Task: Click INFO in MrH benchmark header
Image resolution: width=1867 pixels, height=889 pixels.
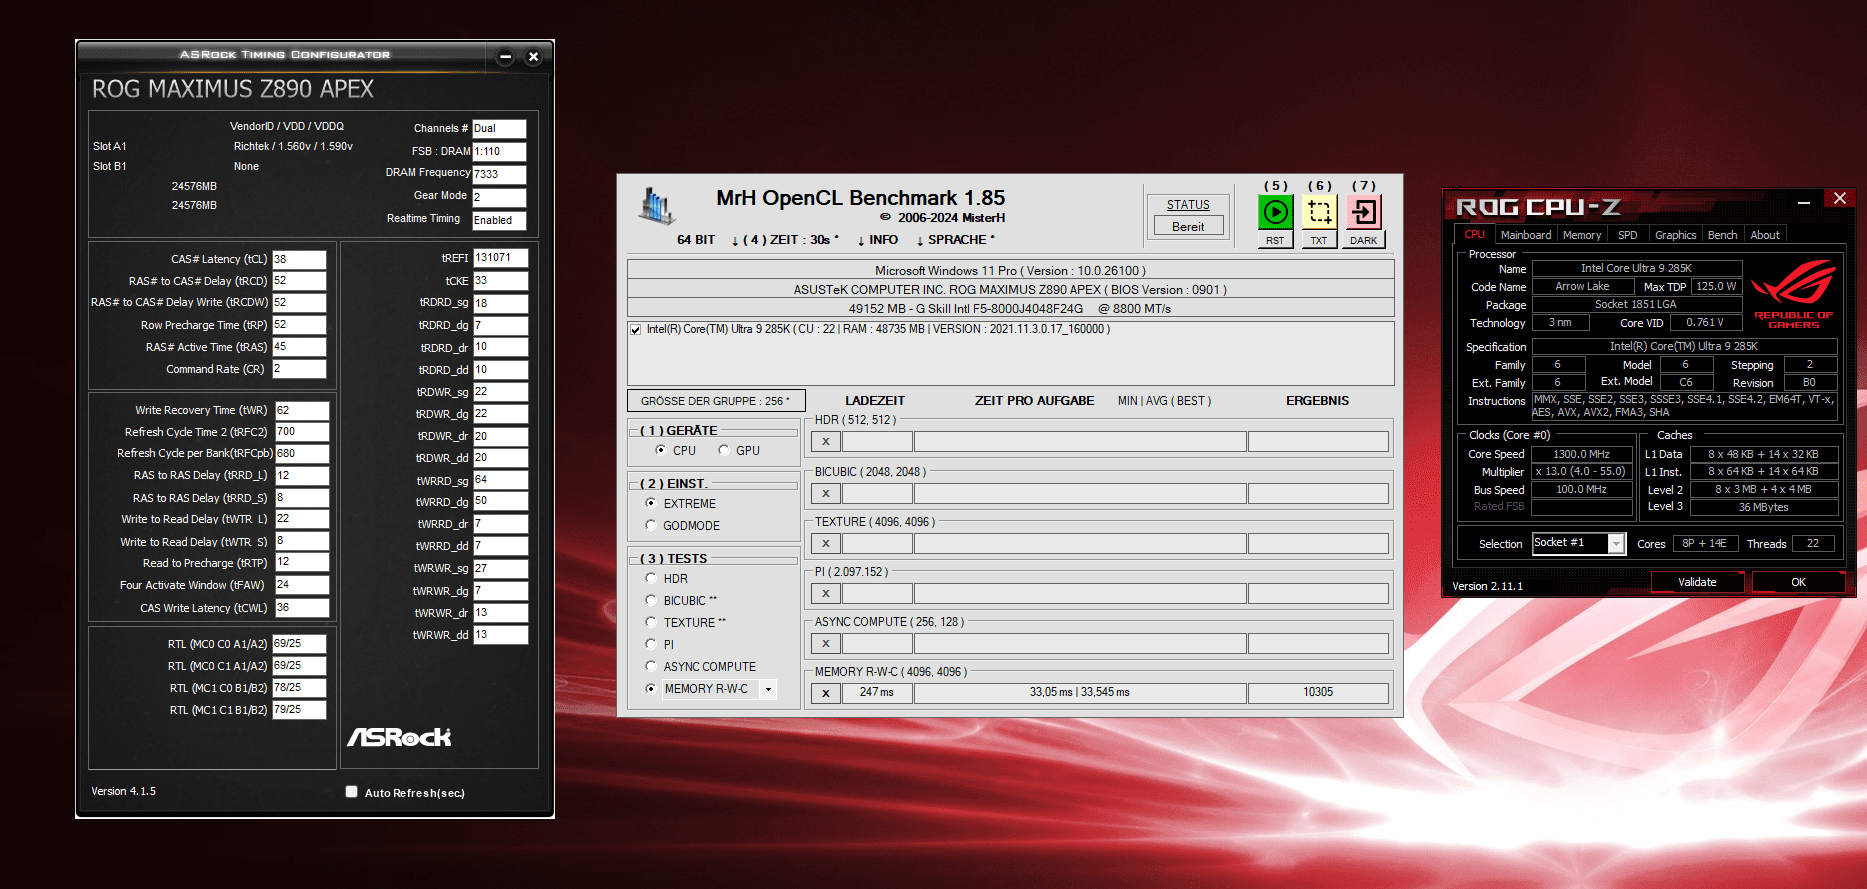Action: point(877,240)
